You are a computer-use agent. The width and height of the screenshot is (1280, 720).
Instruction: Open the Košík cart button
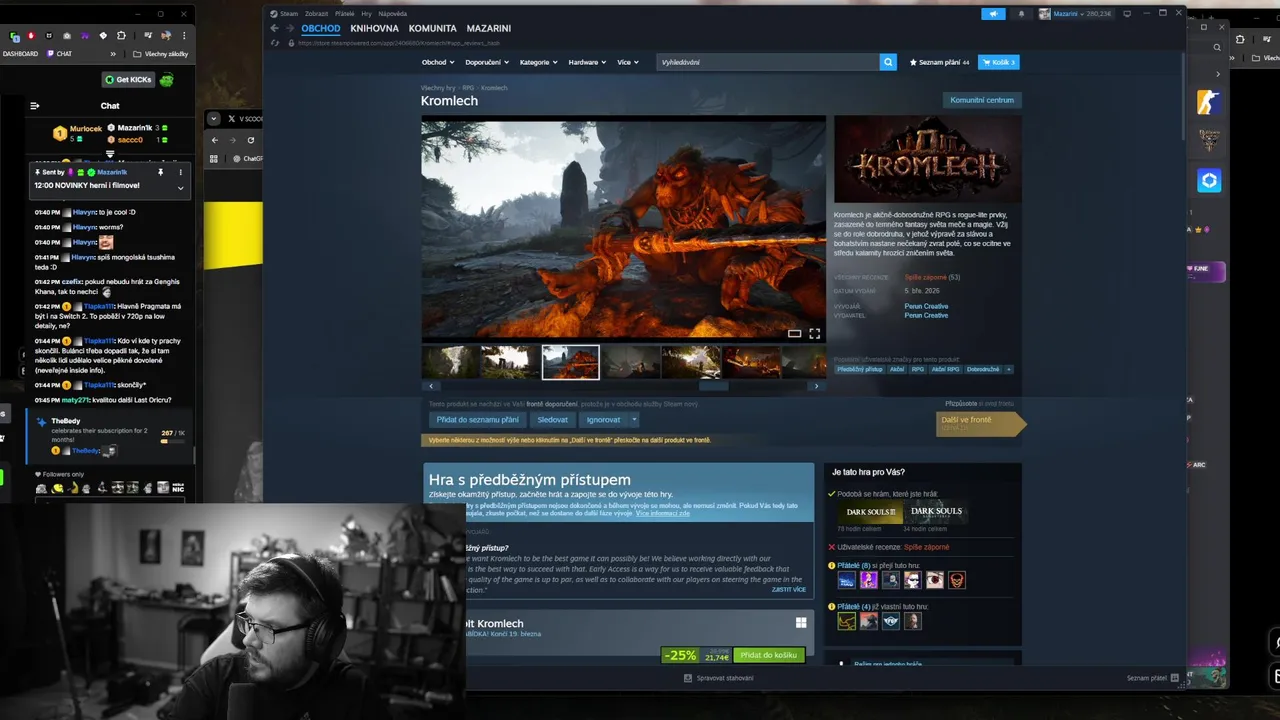coord(998,62)
